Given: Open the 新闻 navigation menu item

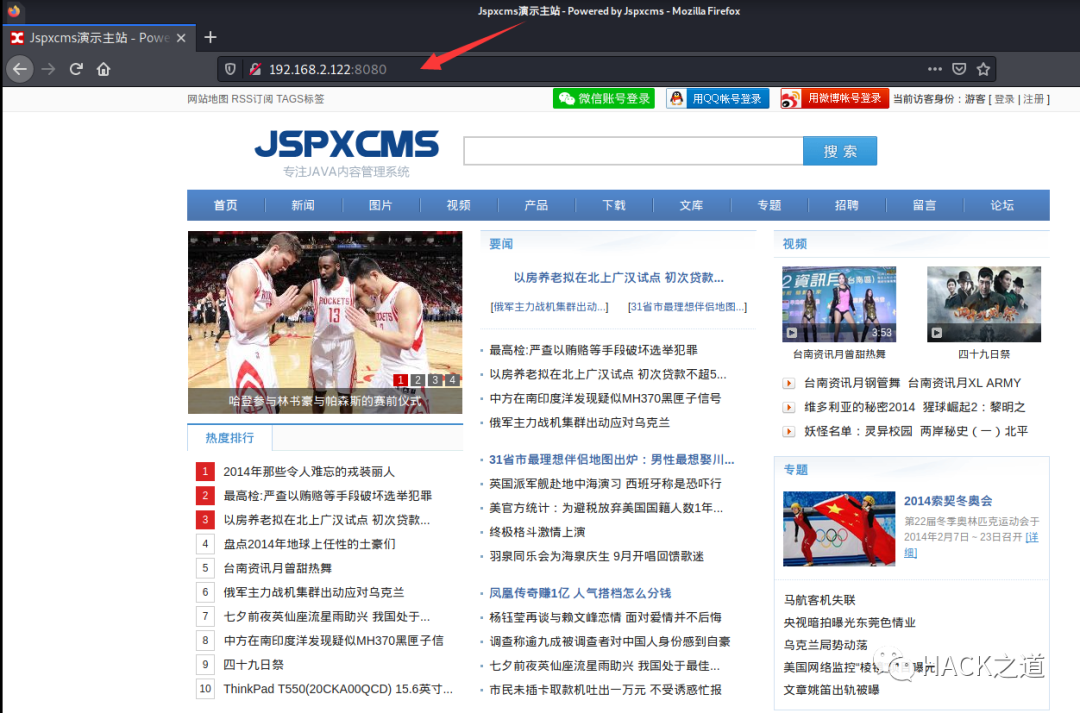Looking at the screenshot, I should [303, 205].
